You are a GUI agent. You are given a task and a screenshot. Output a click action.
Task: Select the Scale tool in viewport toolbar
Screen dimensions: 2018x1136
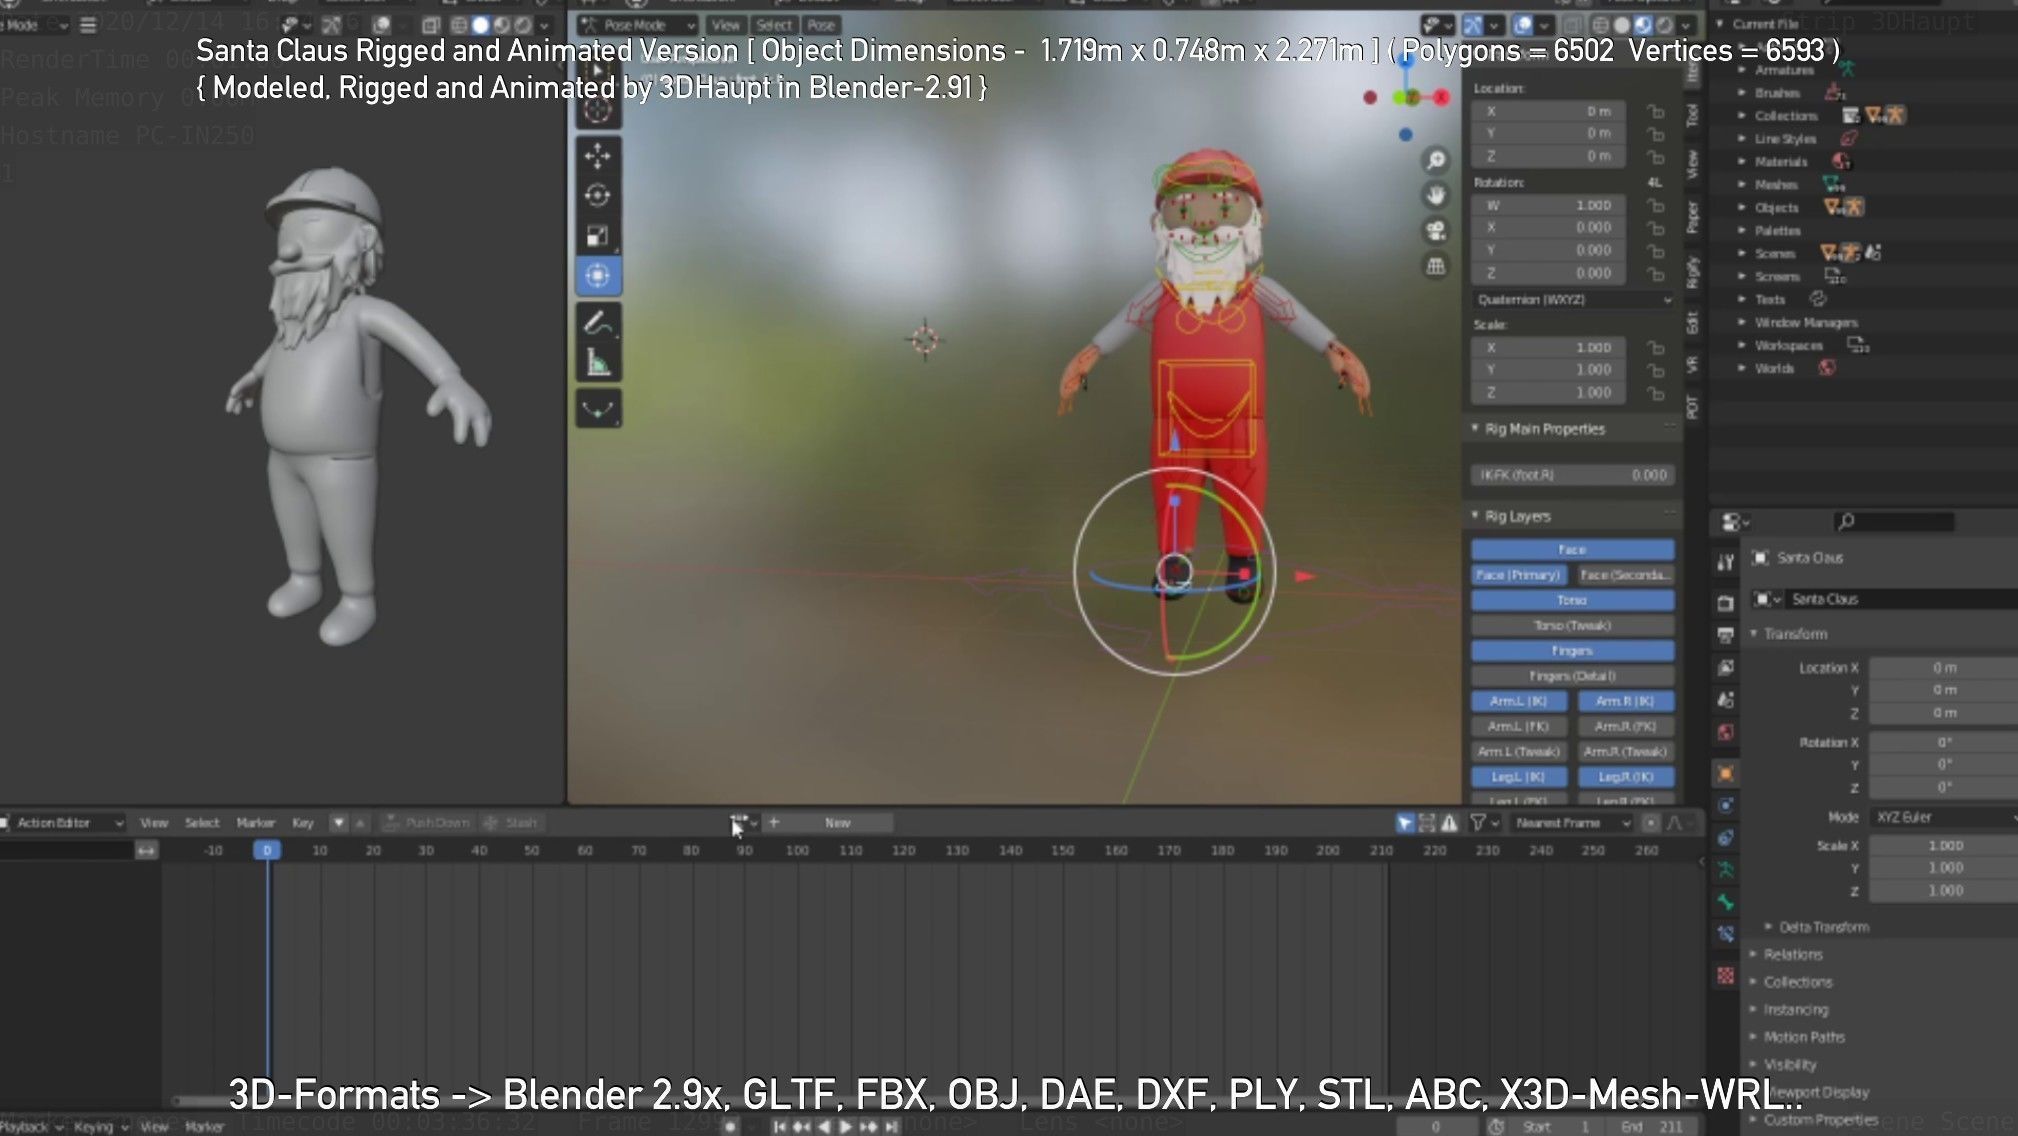pyautogui.click(x=598, y=236)
